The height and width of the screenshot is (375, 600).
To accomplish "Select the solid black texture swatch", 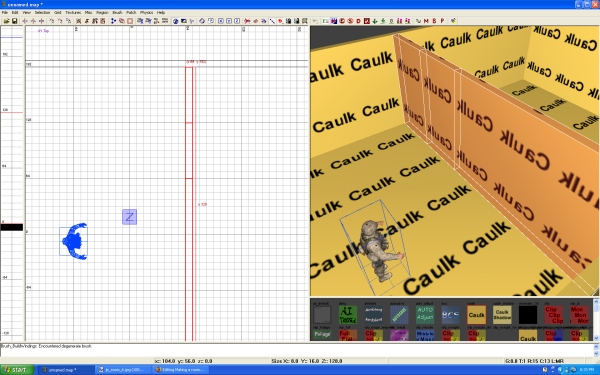I will [528, 315].
